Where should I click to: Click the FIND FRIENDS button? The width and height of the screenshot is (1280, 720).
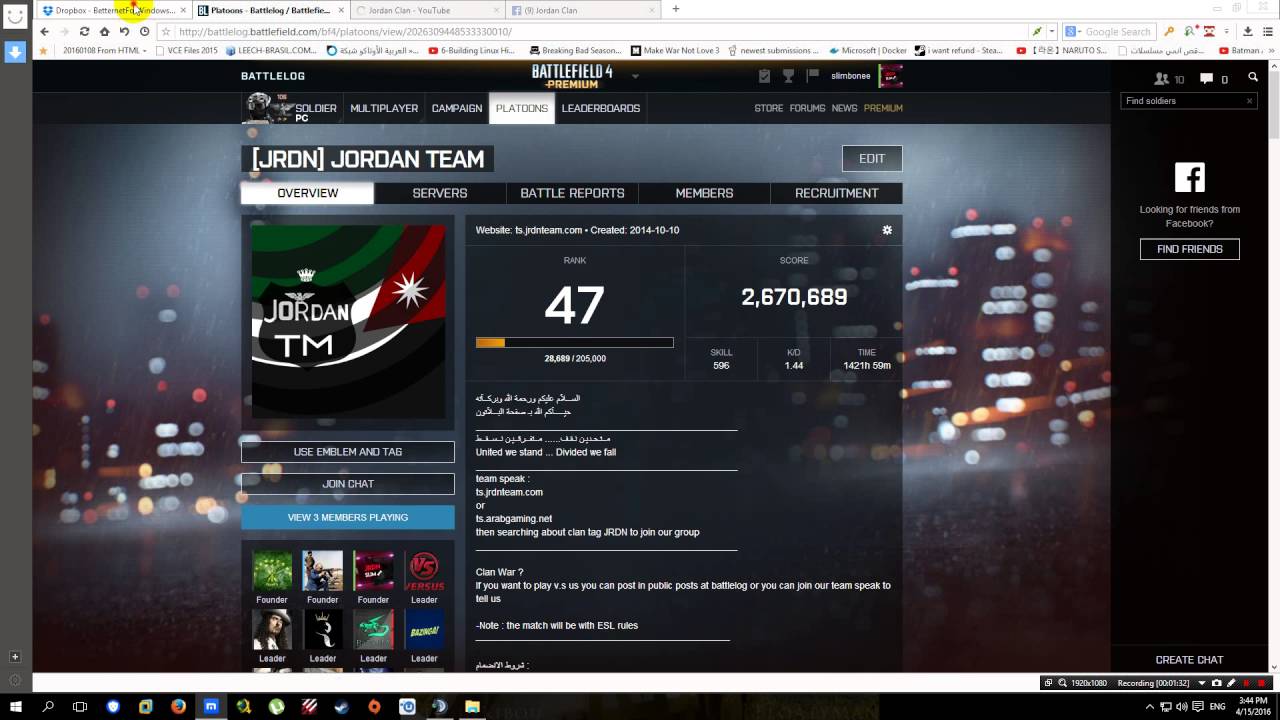pos(1190,249)
